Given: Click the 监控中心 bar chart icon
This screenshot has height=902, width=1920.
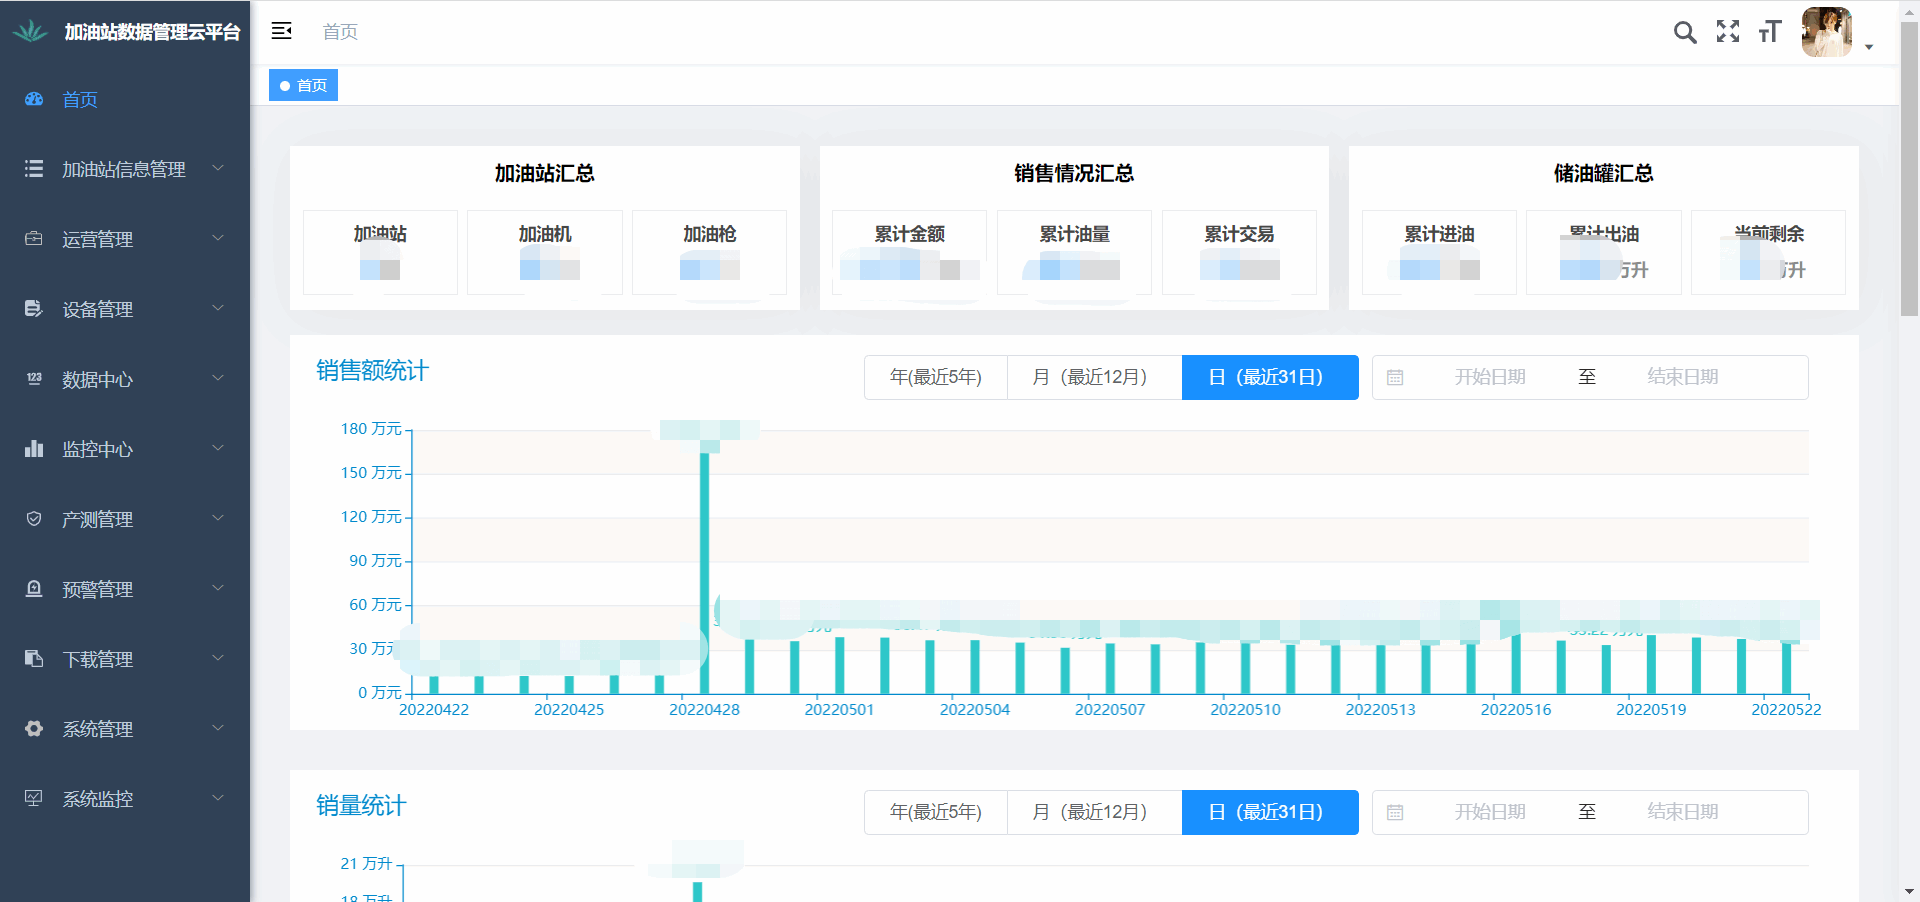Looking at the screenshot, I should pyautogui.click(x=34, y=449).
